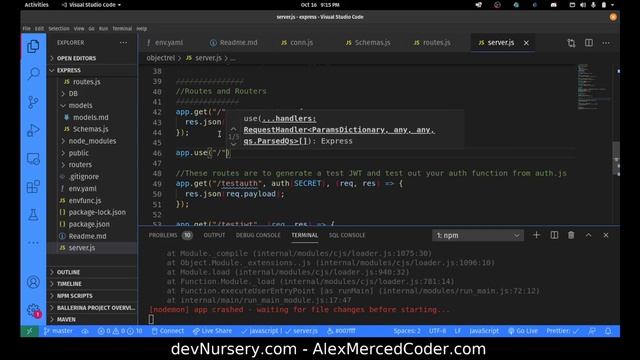Open the Remote Explorer view
This screenshot has height=360, width=640.
(x=33, y=158)
